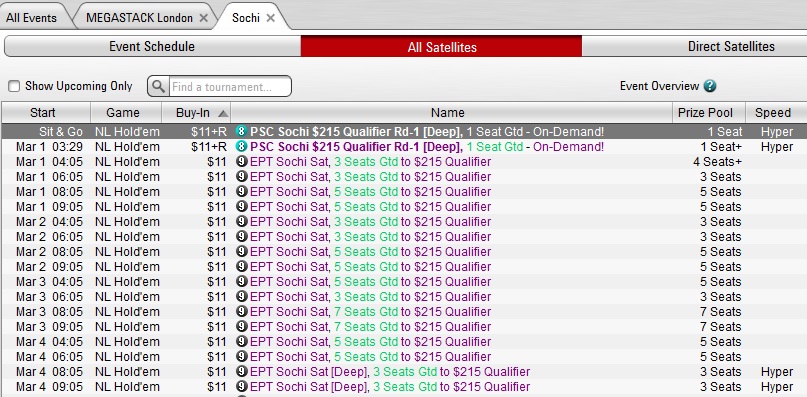
Task: Click the 'Mar 3 06:05' start time cell
Action: click(x=49, y=297)
